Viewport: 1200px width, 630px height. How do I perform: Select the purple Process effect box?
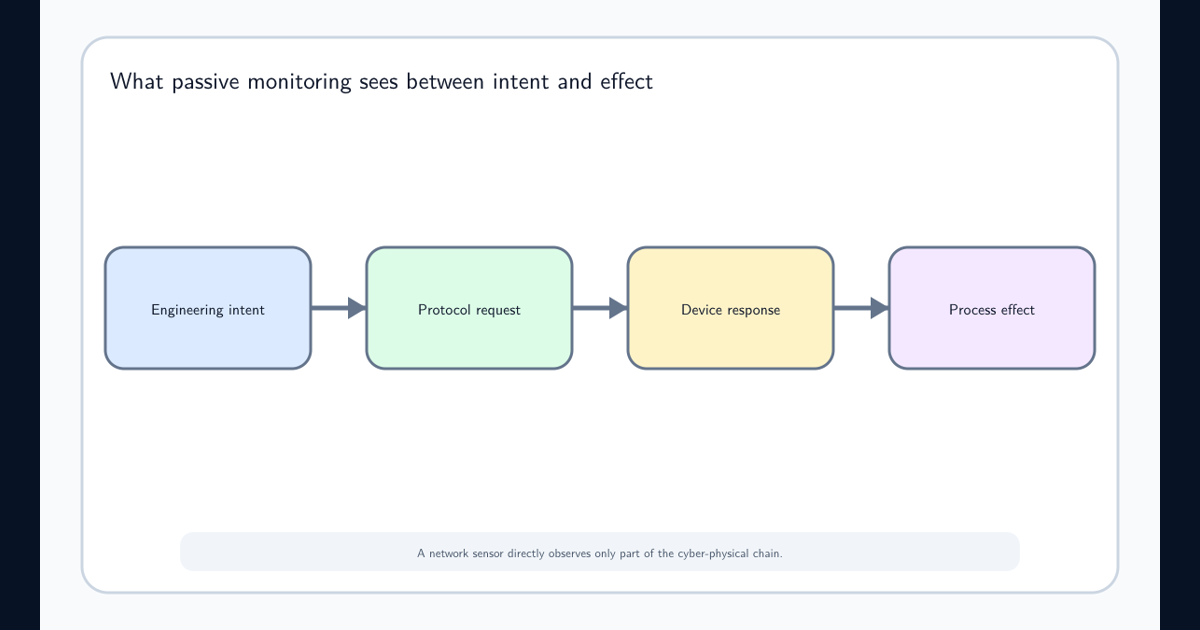coord(992,308)
